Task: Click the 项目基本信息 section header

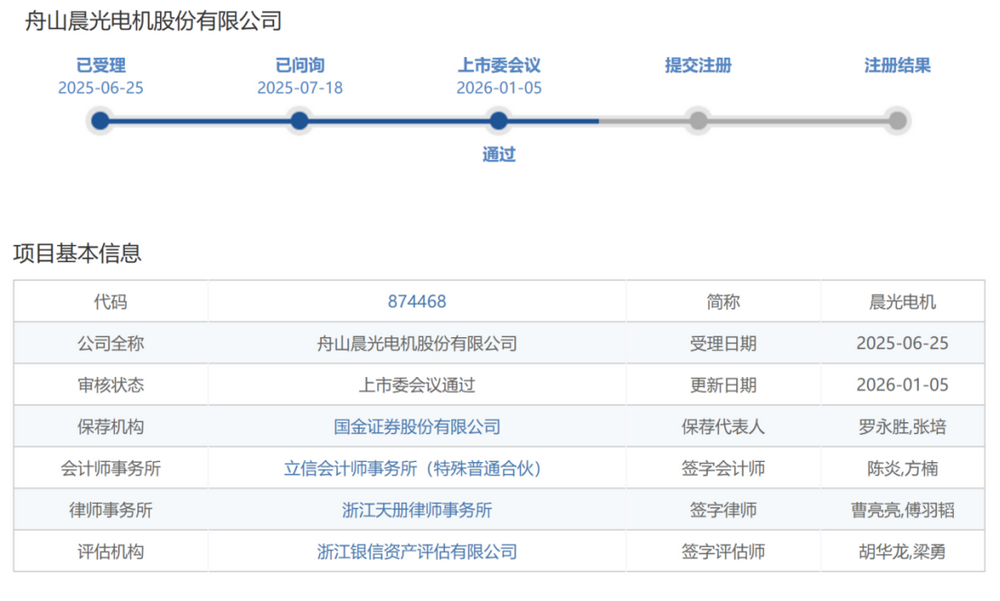Action: [x=78, y=253]
